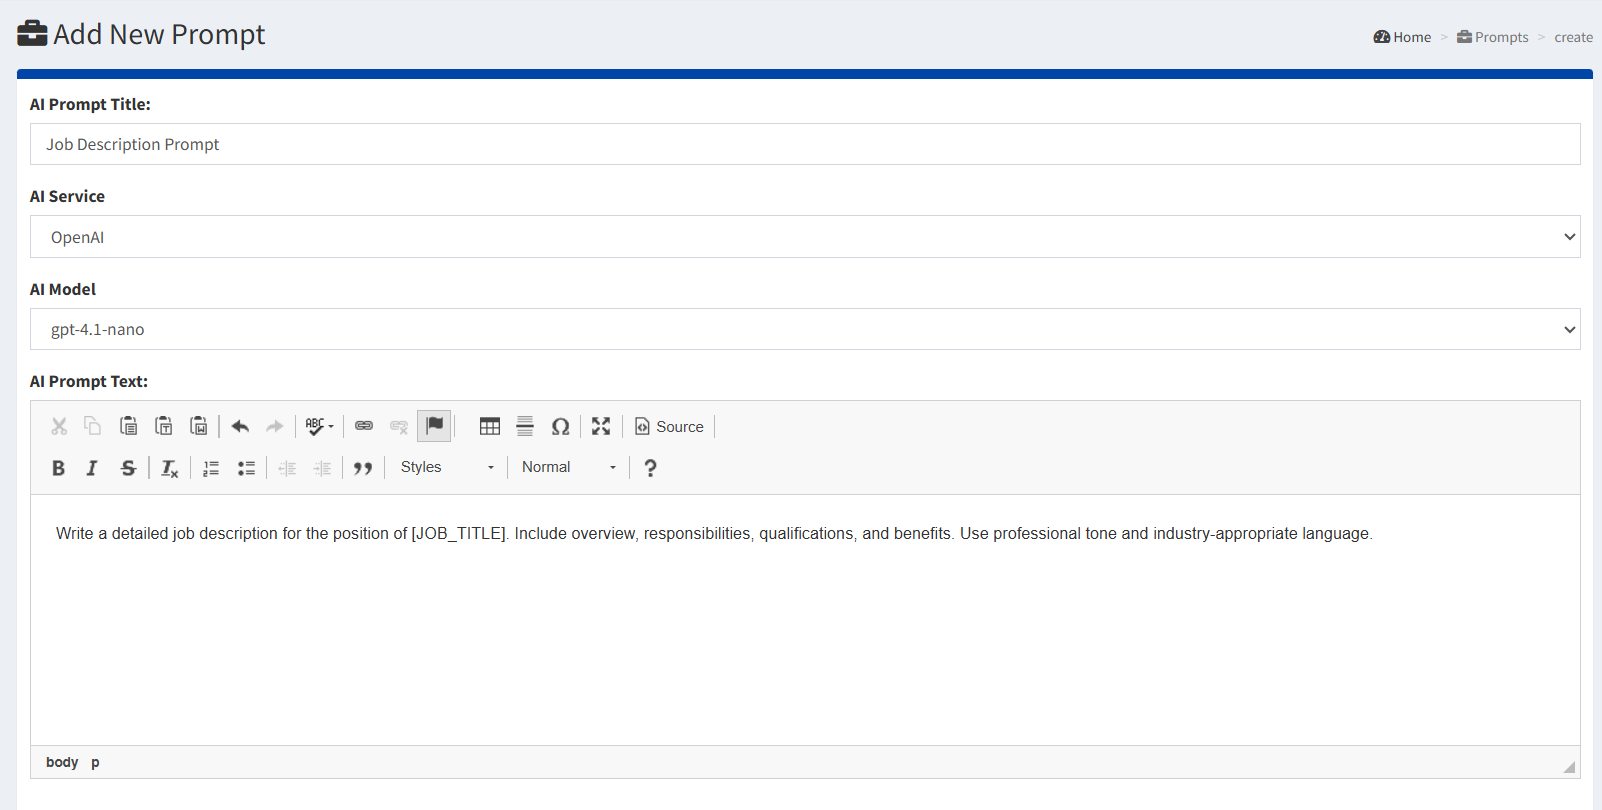
Task: Toggle Italic formatting
Action: click(92, 468)
